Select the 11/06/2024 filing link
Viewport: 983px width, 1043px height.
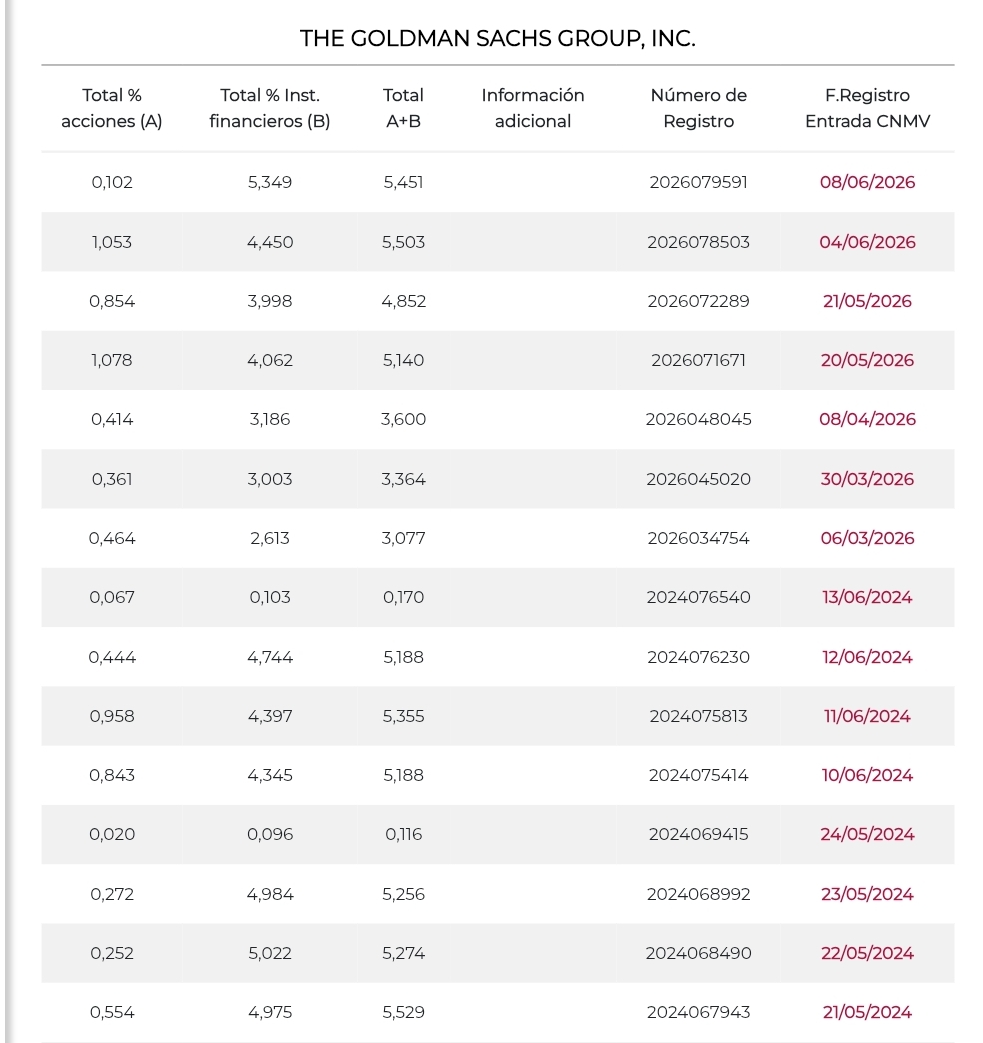[x=867, y=716]
